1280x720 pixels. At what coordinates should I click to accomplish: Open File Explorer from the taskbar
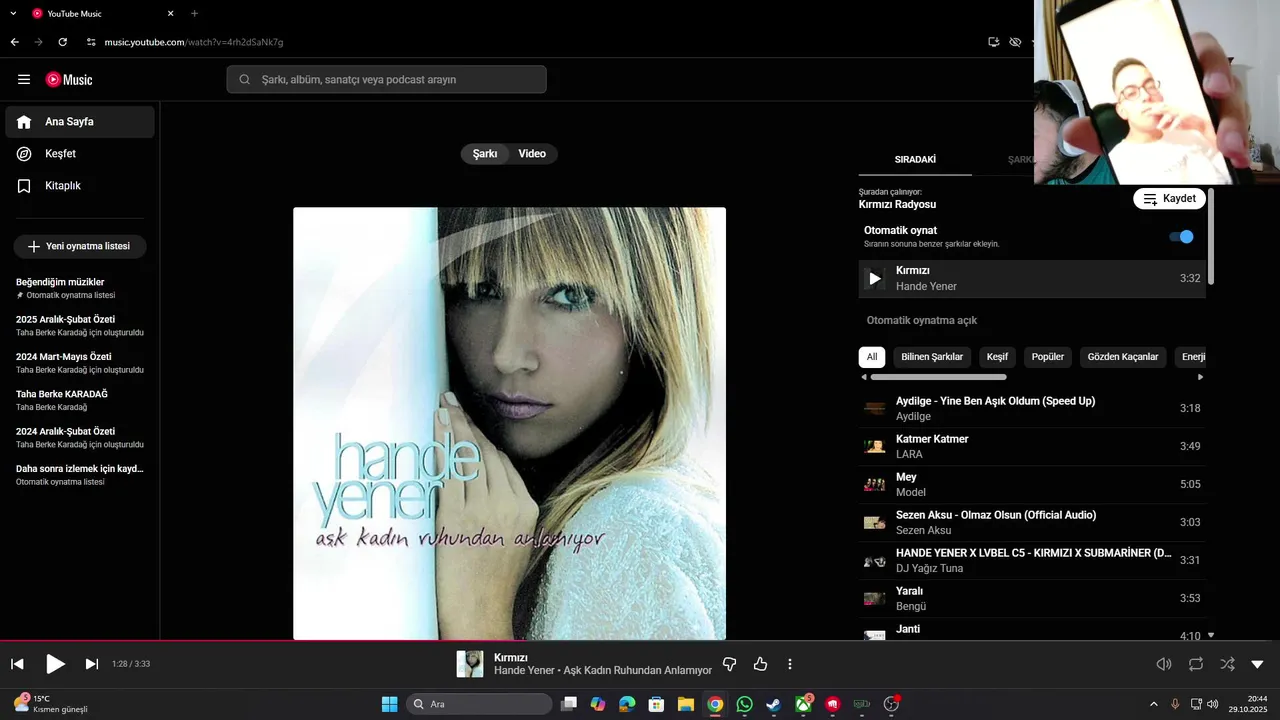click(x=686, y=704)
